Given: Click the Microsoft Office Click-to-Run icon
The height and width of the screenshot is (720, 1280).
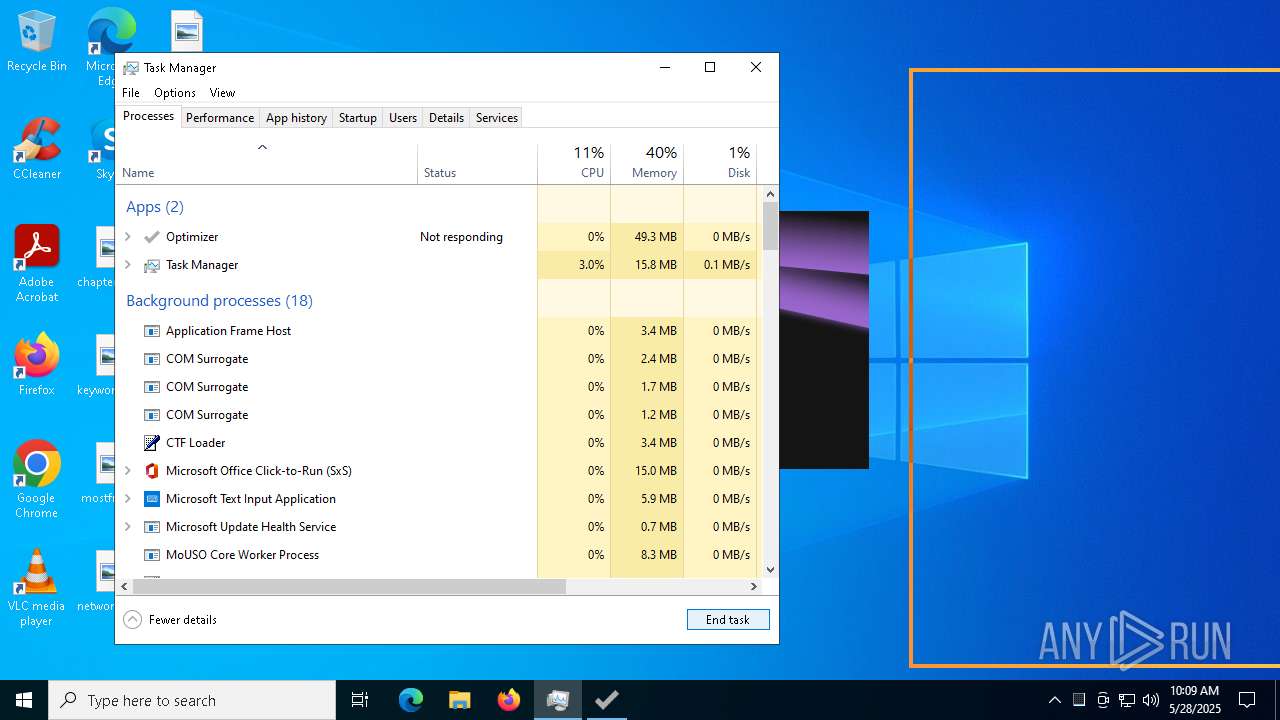Looking at the screenshot, I should [152, 471].
